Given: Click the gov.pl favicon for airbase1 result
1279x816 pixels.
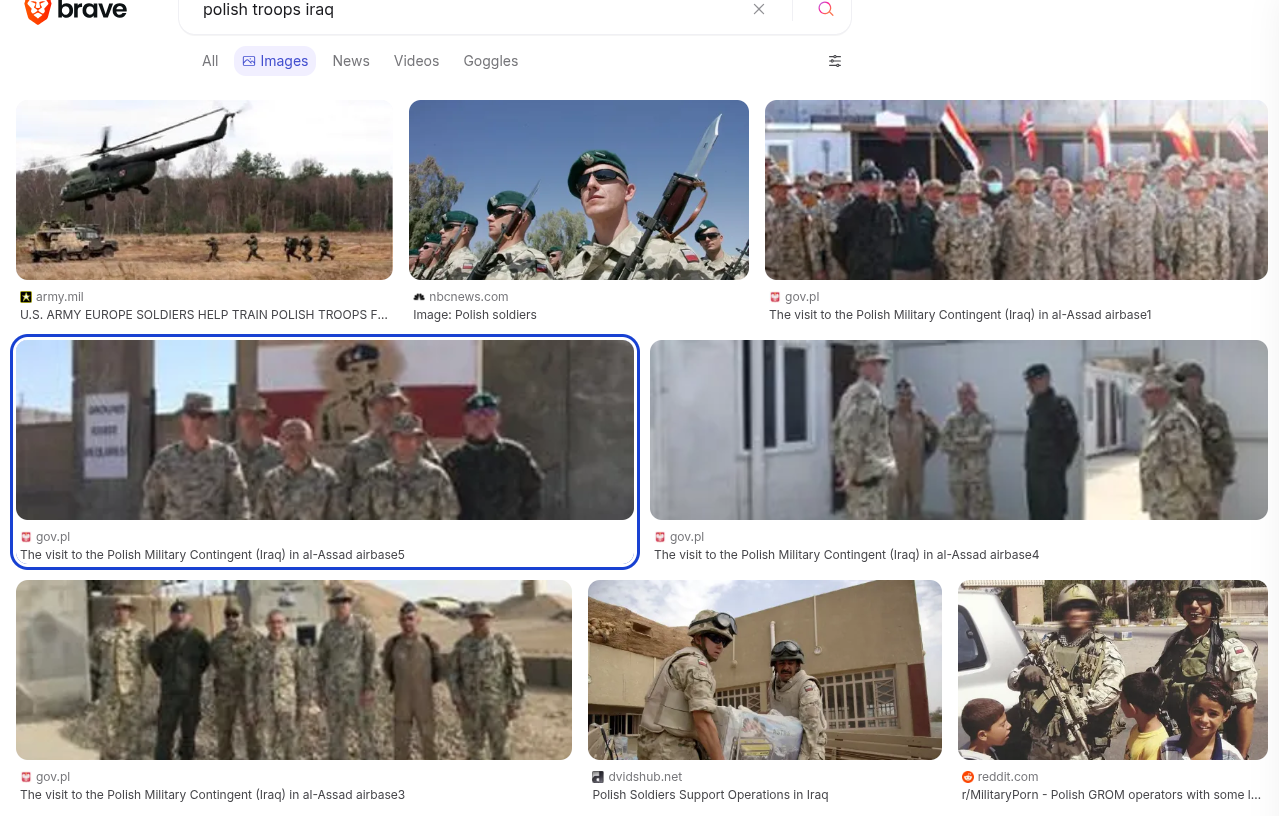Looking at the screenshot, I should (775, 297).
